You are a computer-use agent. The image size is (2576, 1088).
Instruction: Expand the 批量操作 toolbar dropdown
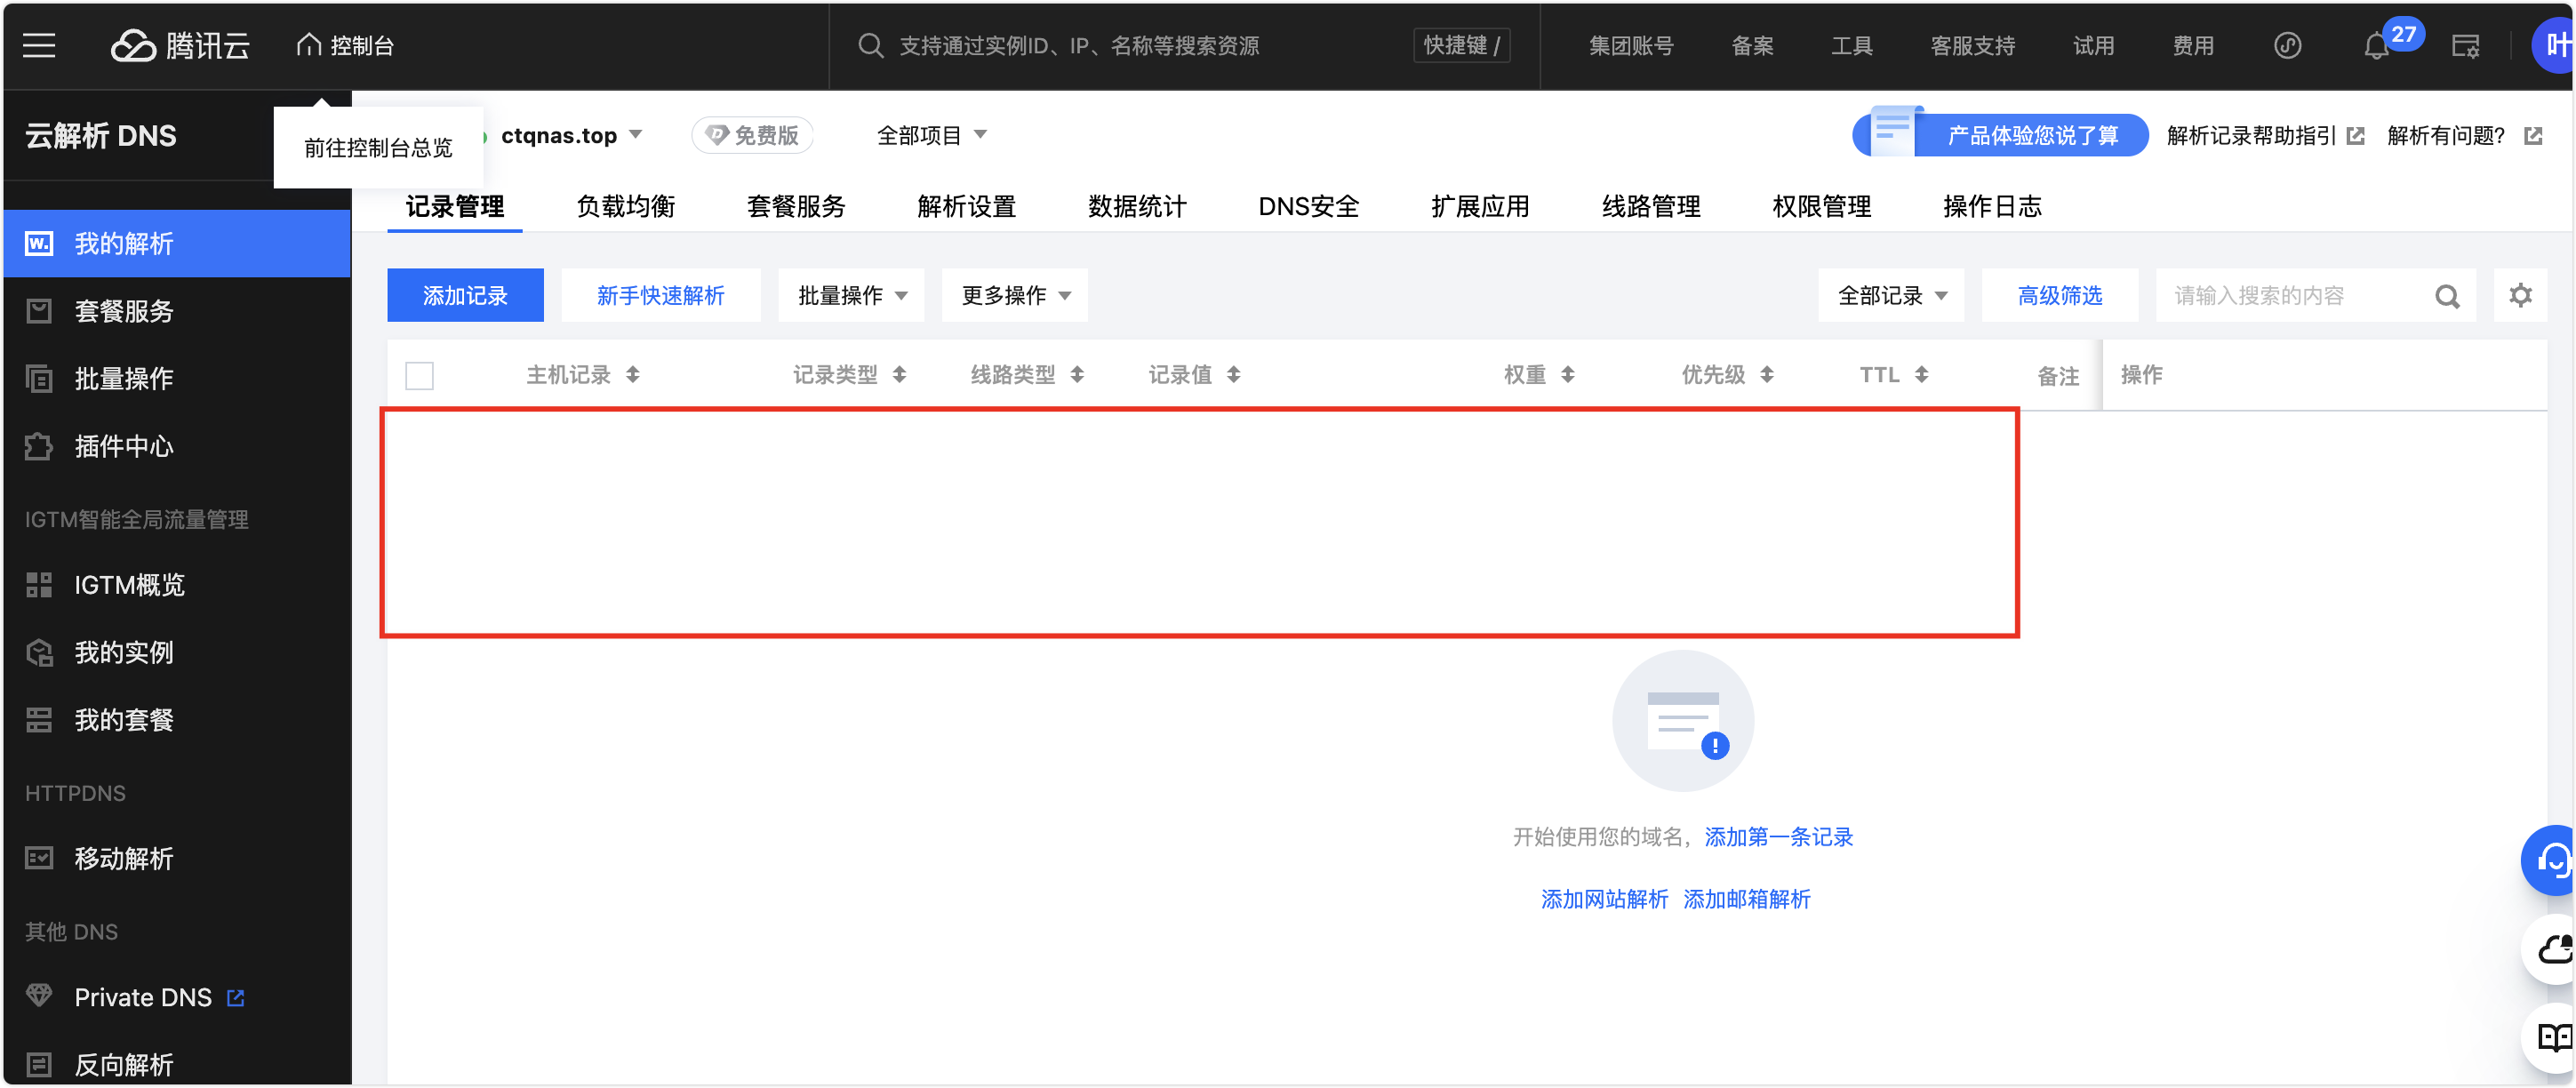pyautogui.click(x=852, y=295)
